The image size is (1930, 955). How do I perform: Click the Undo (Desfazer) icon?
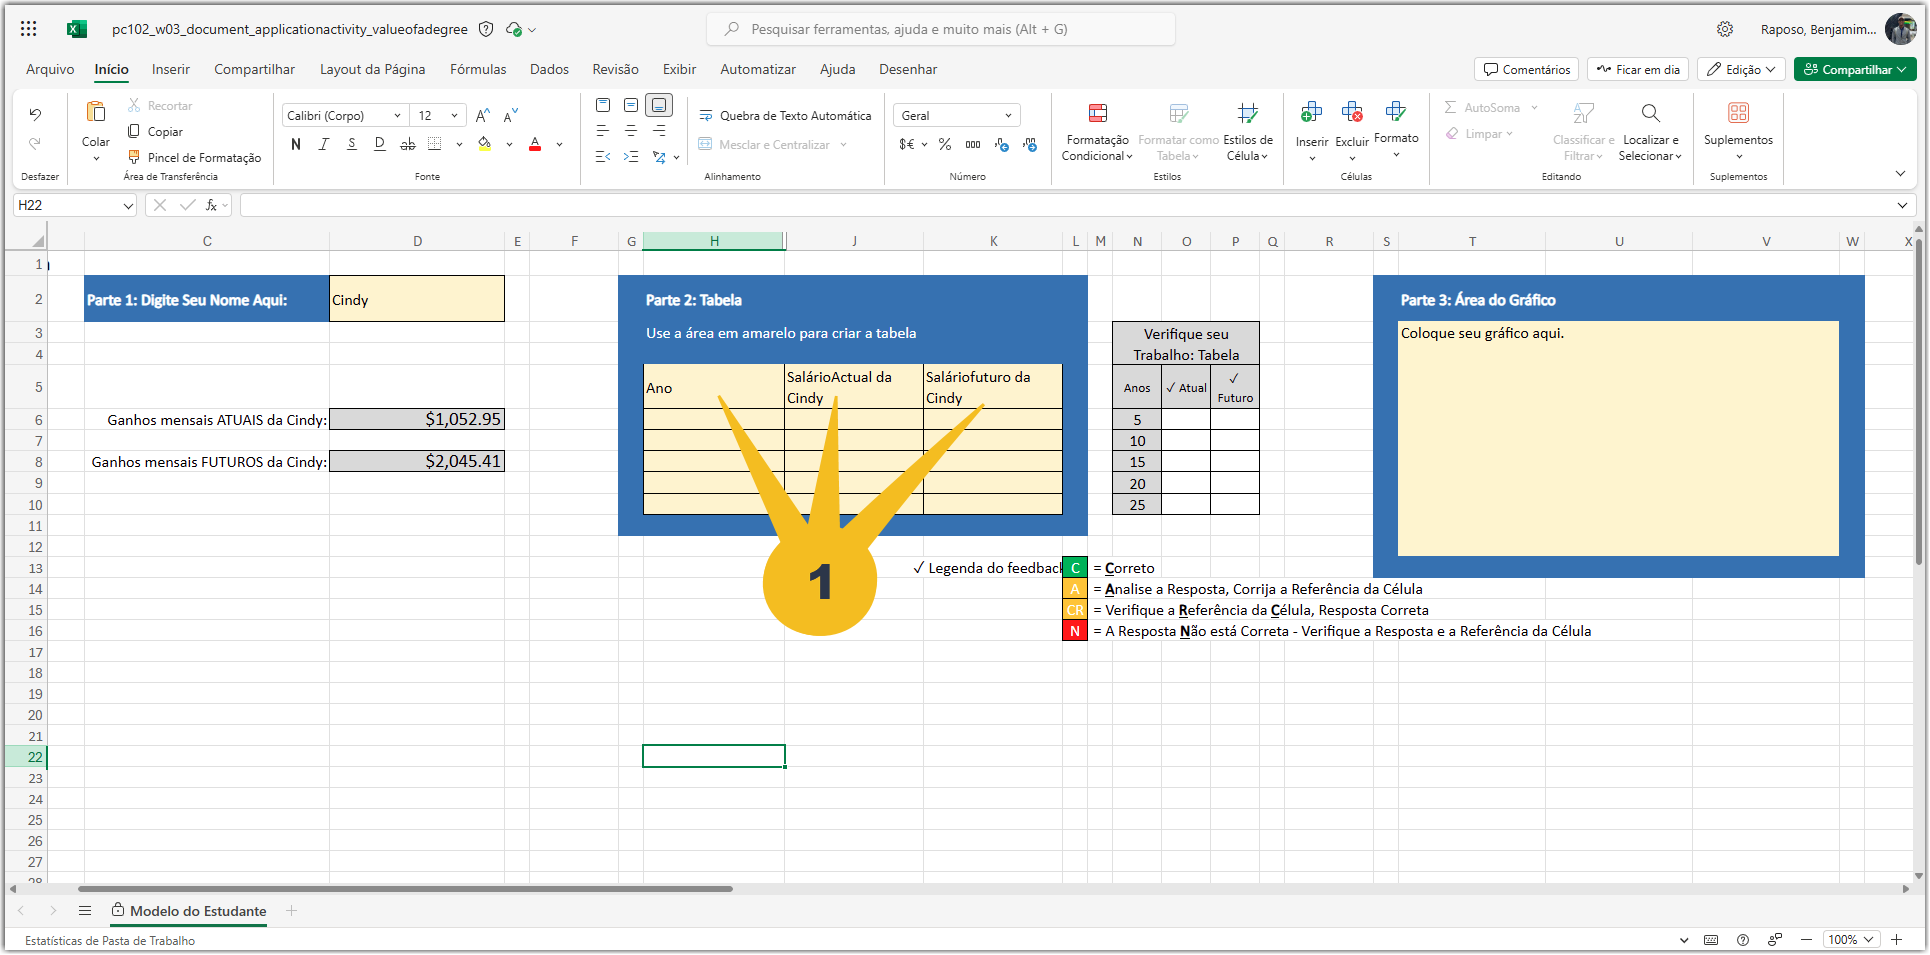pyautogui.click(x=35, y=114)
